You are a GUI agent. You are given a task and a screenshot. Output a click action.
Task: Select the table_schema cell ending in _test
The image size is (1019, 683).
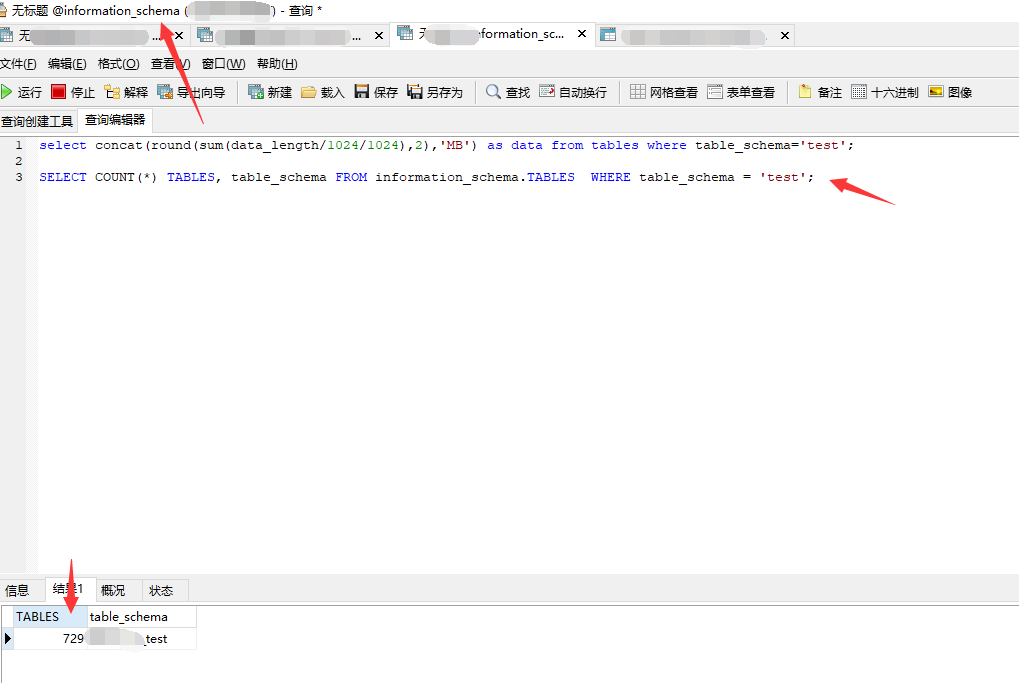point(142,639)
